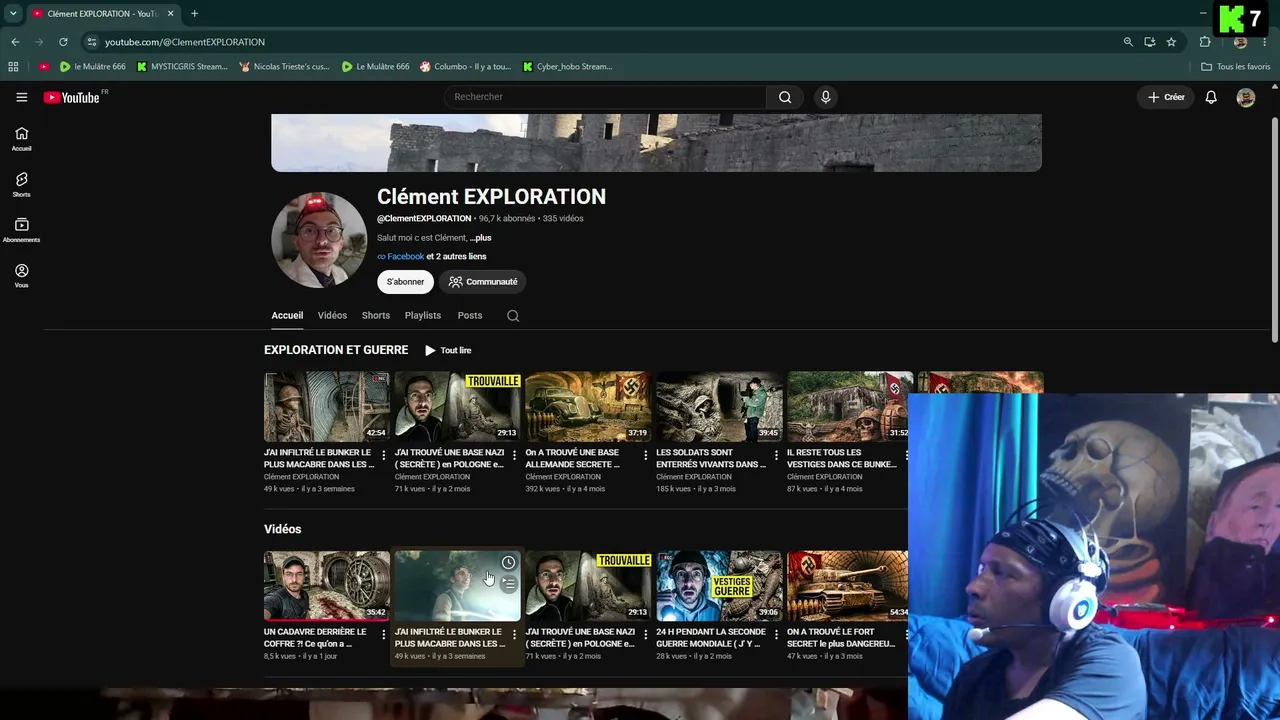Open the Créer menu button

pos(1166,97)
